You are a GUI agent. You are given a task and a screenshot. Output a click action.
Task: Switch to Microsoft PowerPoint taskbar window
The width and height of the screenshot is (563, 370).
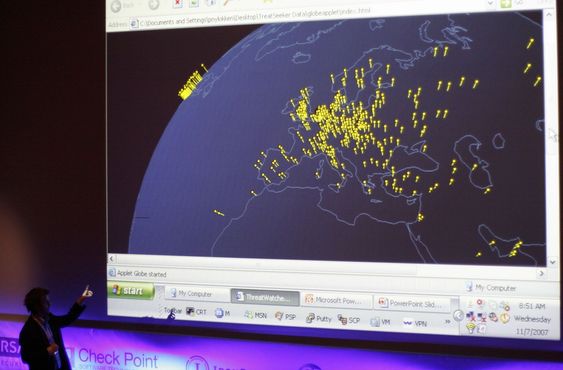pyautogui.click(x=336, y=300)
